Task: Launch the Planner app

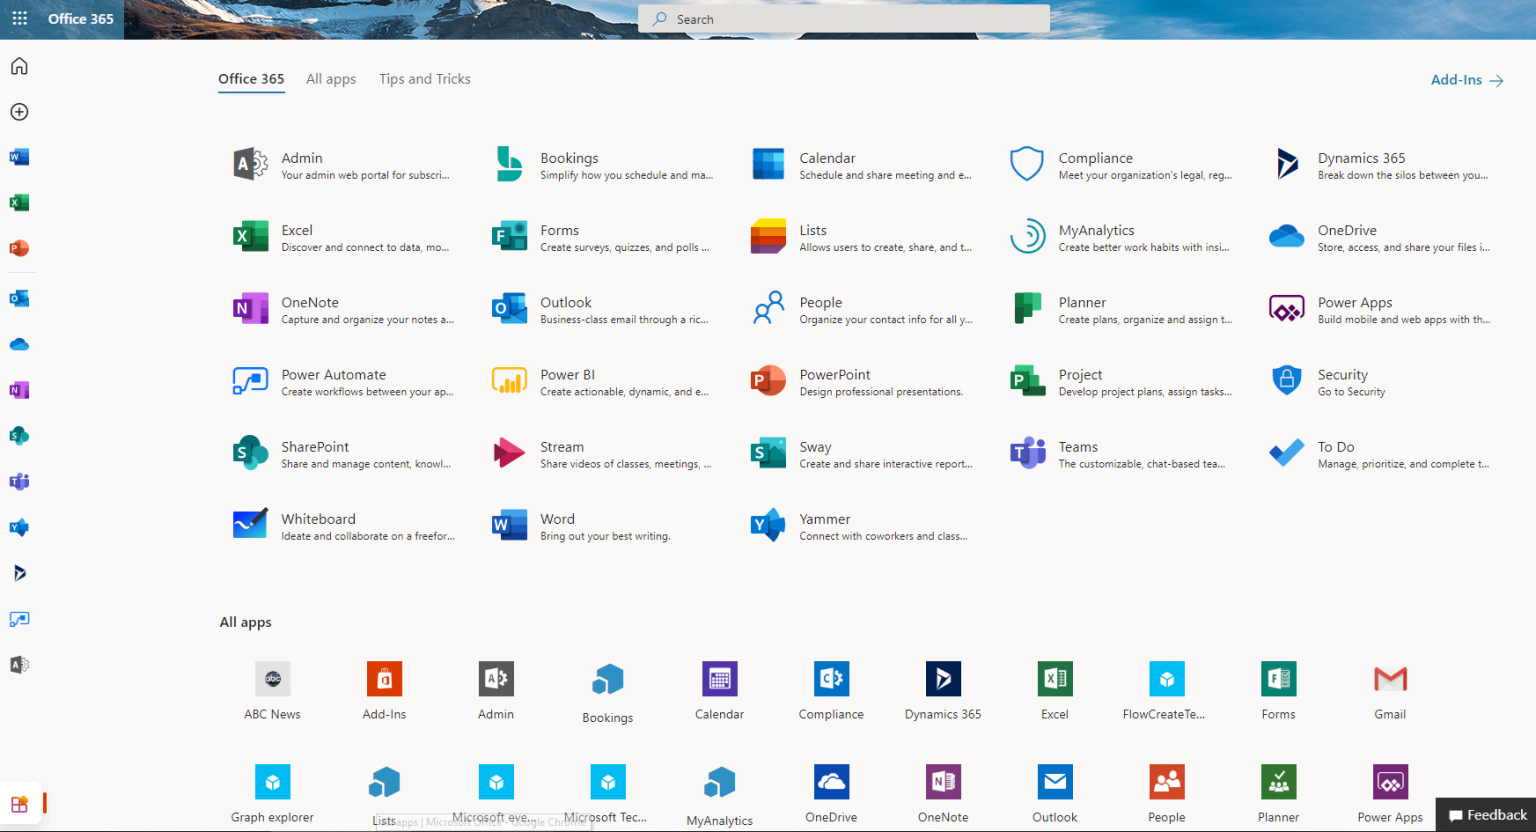Action: [x=1082, y=302]
